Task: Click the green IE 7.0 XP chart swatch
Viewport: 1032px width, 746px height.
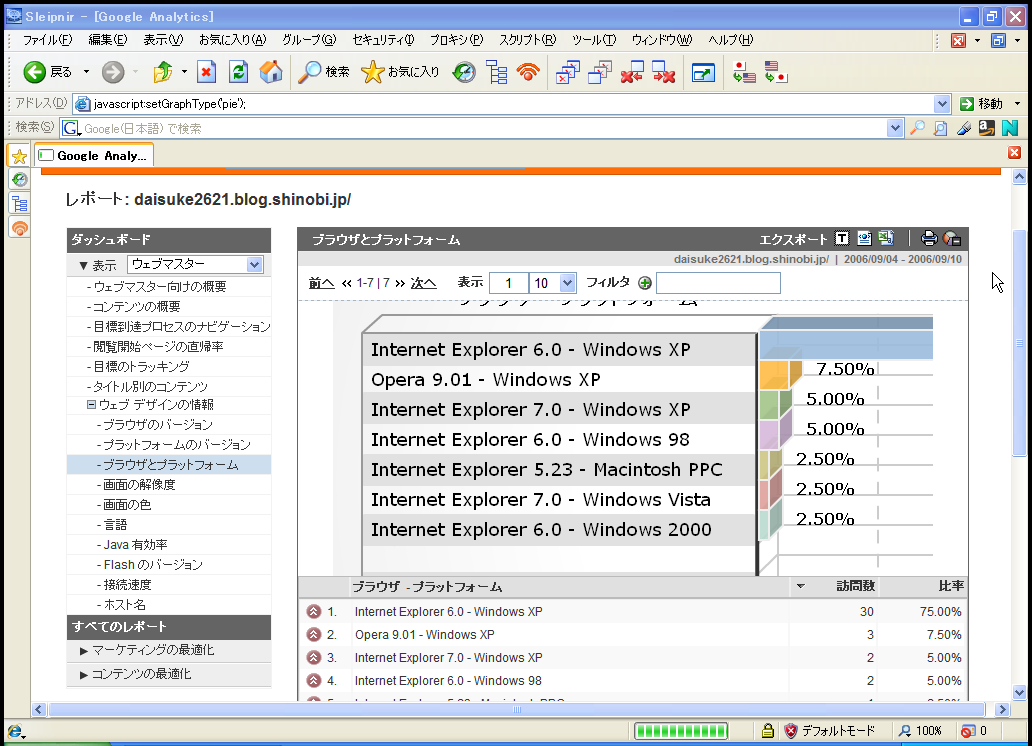Action: tap(775, 404)
